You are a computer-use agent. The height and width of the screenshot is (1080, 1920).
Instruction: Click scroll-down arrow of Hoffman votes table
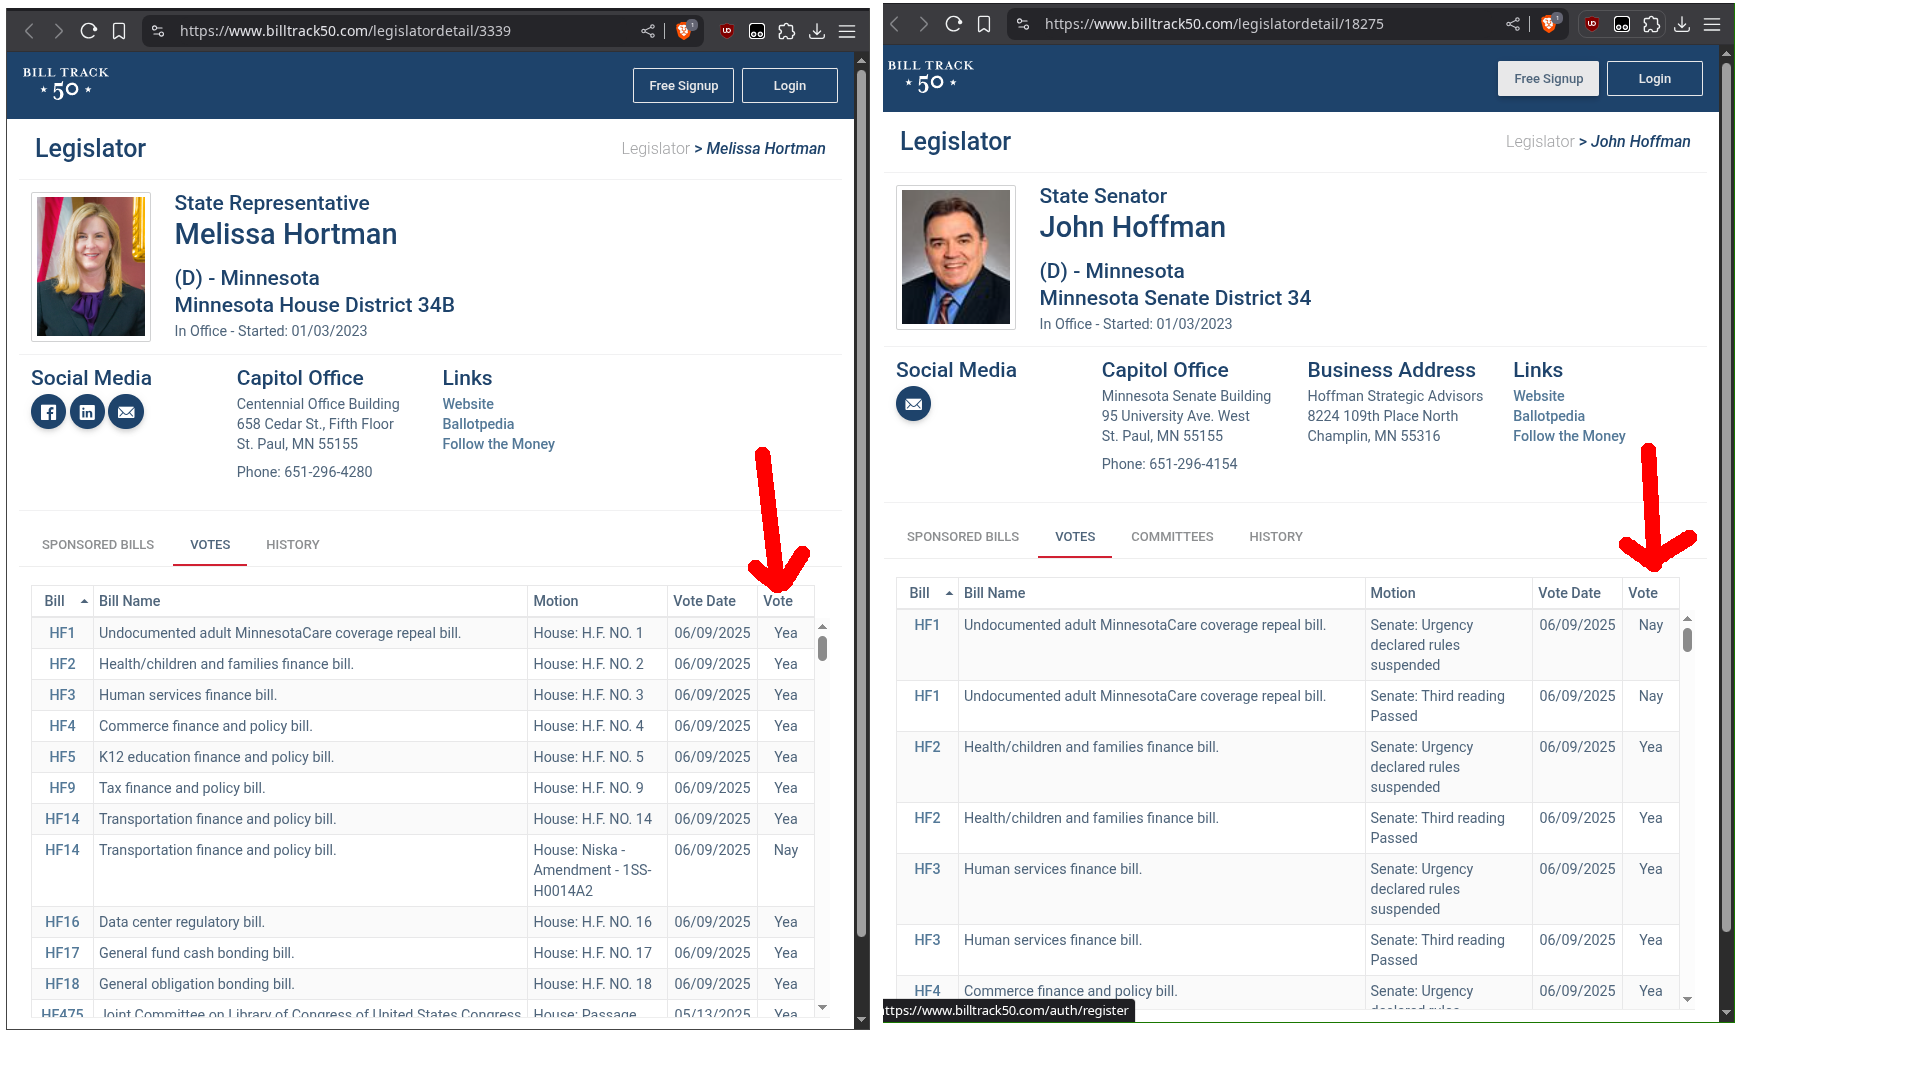click(x=1687, y=999)
